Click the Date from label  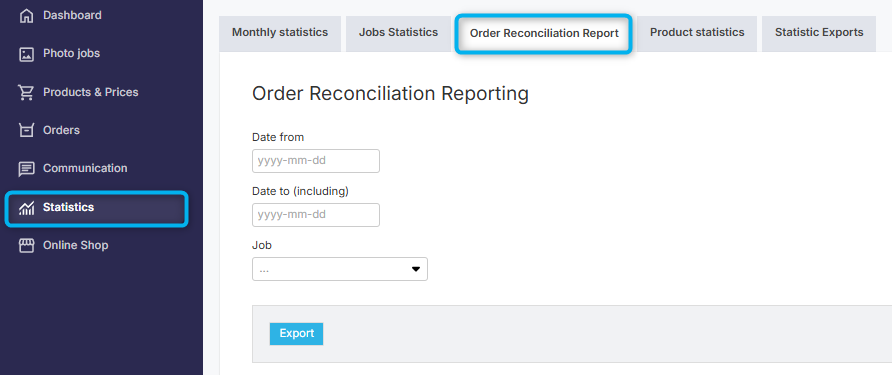click(278, 137)
